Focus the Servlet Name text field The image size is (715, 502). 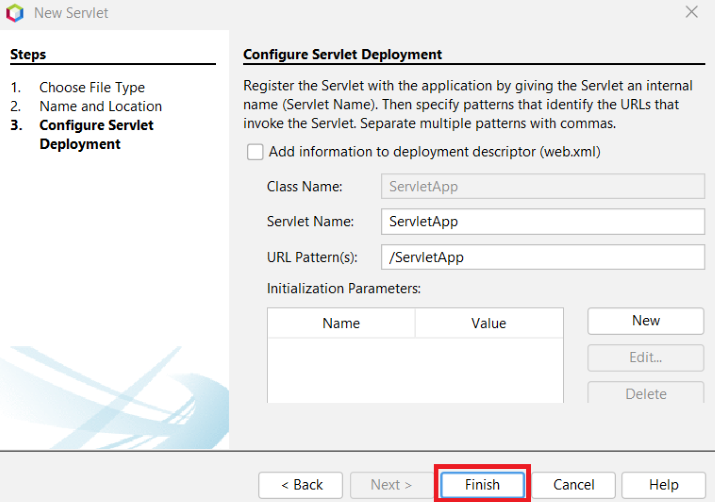(x=542, y=221)
